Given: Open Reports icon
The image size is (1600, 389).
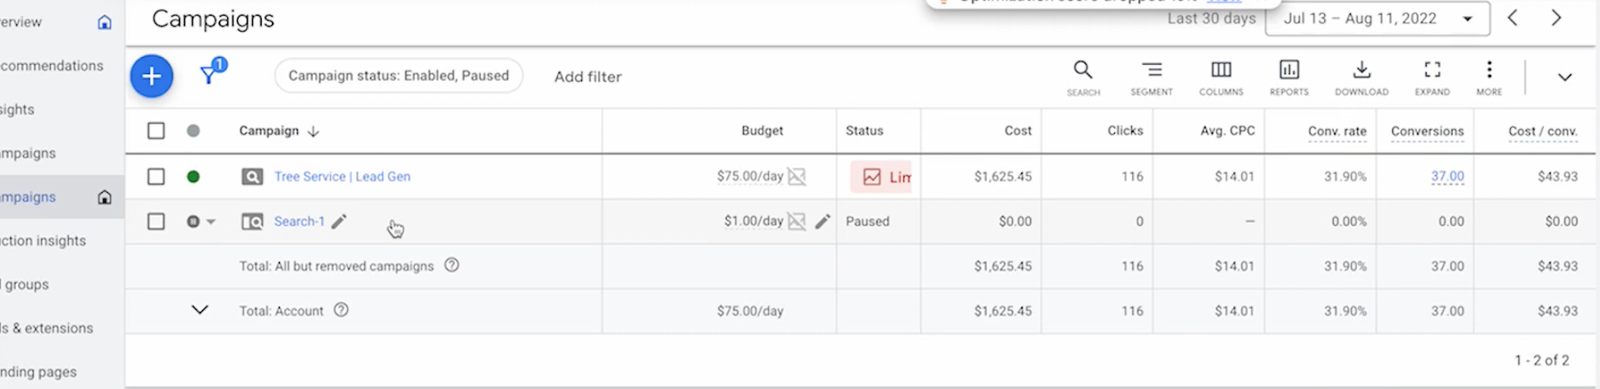Looking at the screenshot, I should (x=1289, y=77).
